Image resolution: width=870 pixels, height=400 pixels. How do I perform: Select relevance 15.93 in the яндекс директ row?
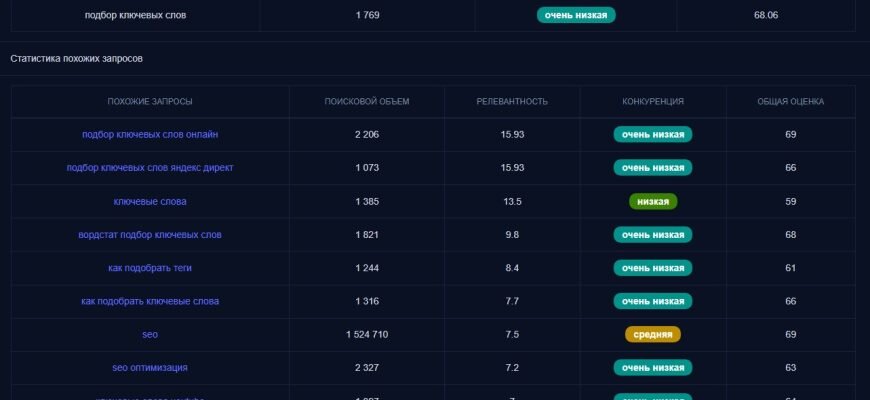point(512,168)
